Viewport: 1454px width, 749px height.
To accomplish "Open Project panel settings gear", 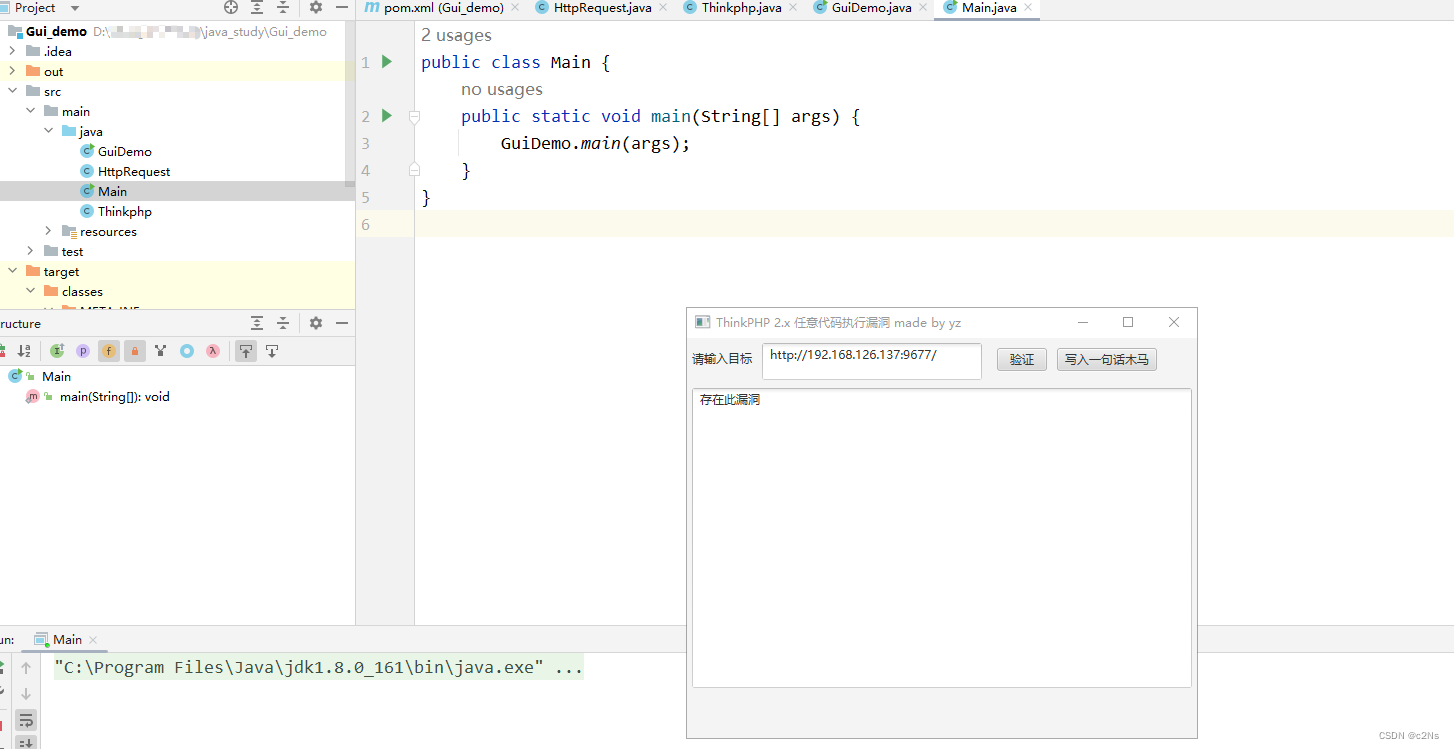I will pyautogui.click(x=316, y=7).
